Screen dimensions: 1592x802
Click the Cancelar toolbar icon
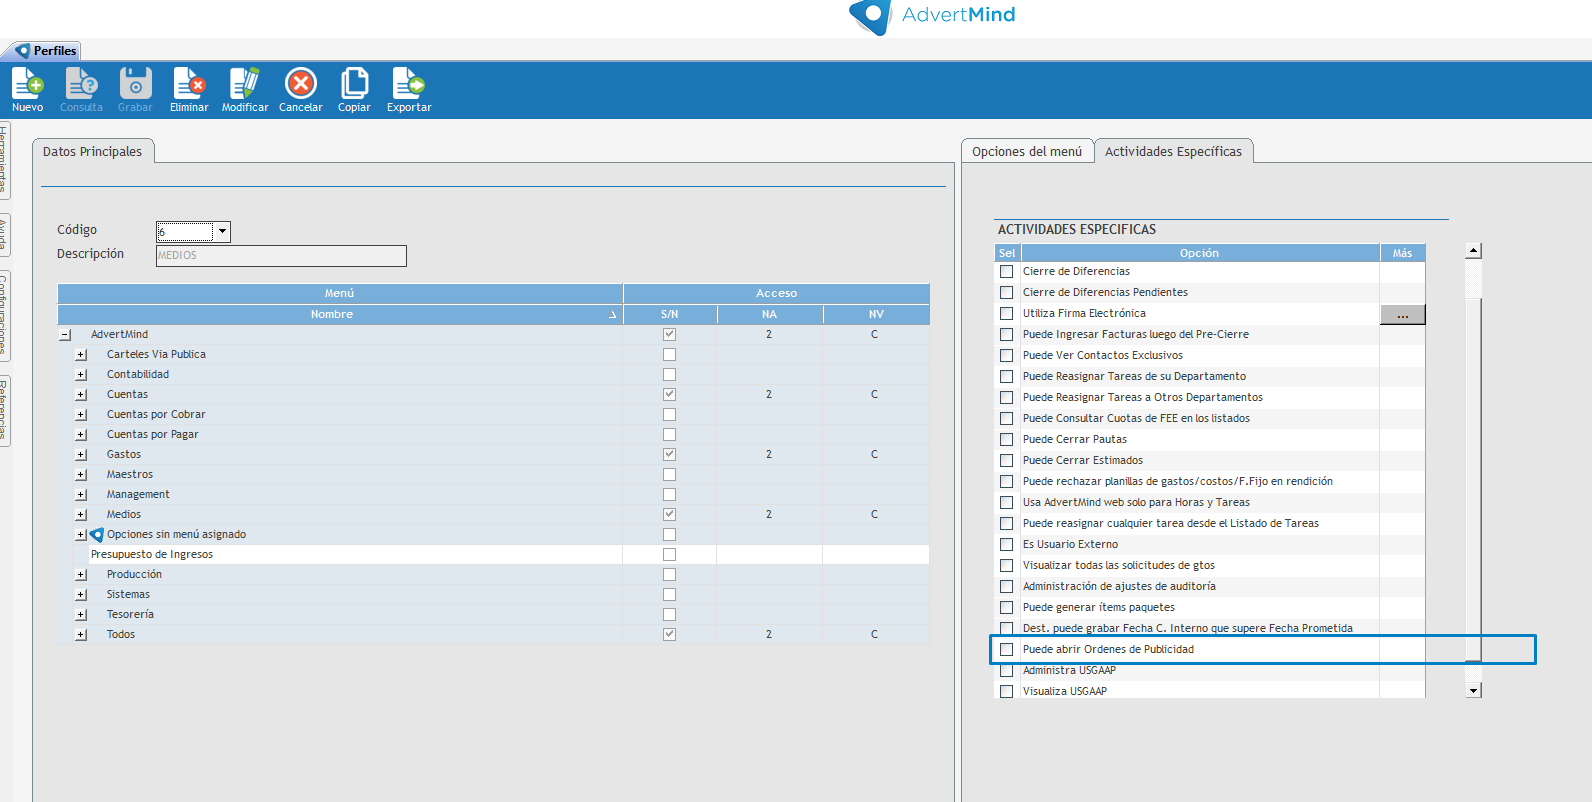tap(300, 89)
